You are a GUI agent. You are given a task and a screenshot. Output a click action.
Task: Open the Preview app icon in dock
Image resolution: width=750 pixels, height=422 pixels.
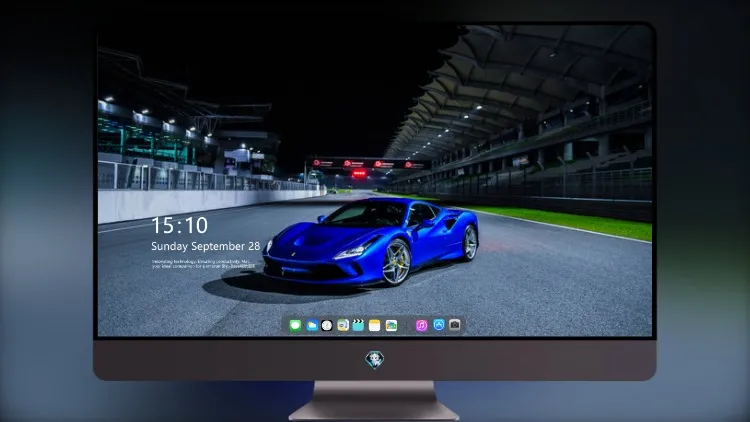tap(343, 326)
